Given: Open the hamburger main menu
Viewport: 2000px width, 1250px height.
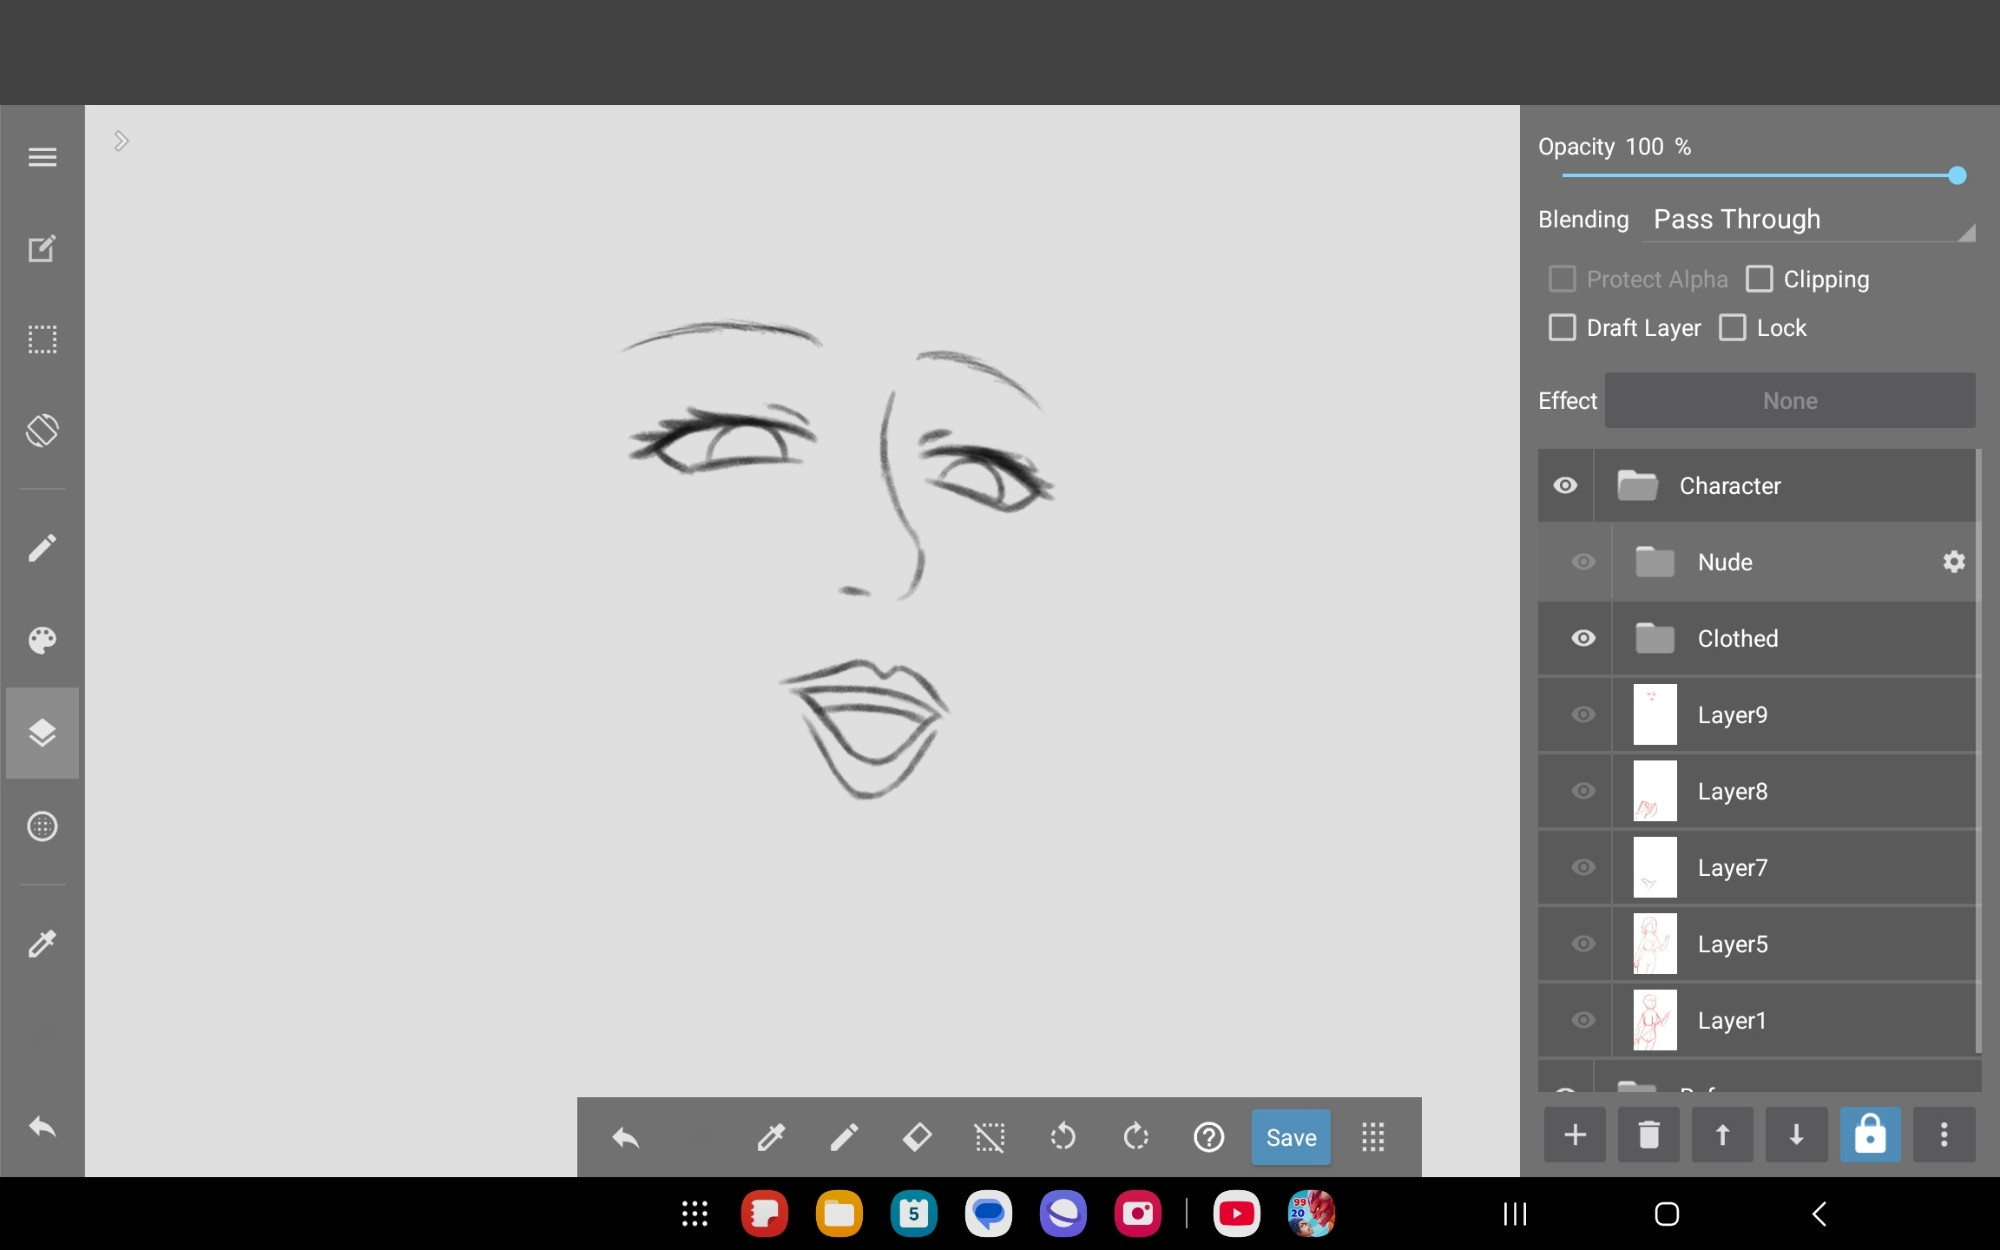Looking at the screenshot, I should coord(42,157).
